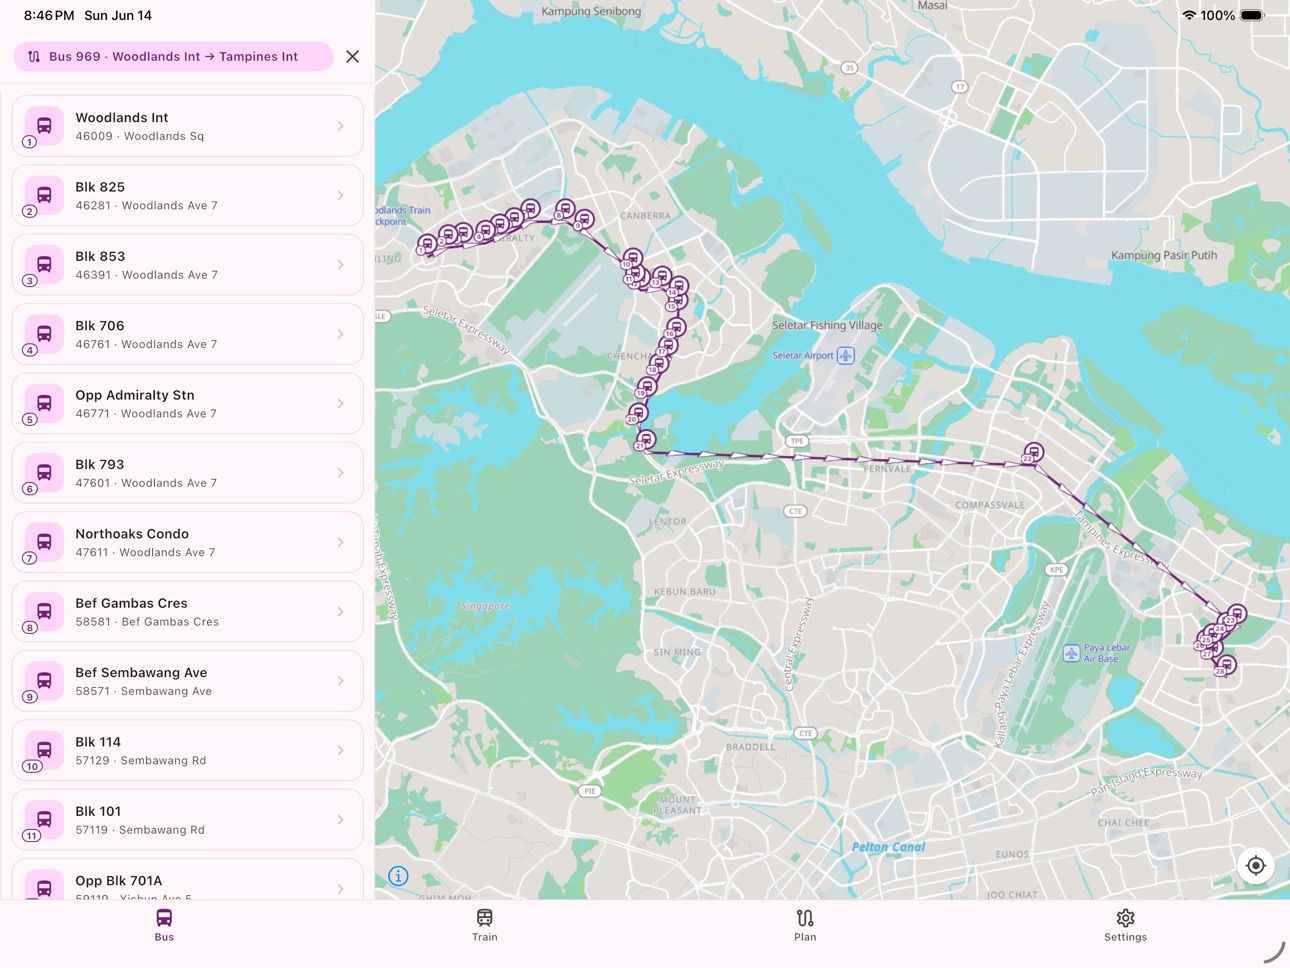This screenshot has height=968, width=1290.
Task: Close the Bus 969 route view
Action: click(353, 57)
